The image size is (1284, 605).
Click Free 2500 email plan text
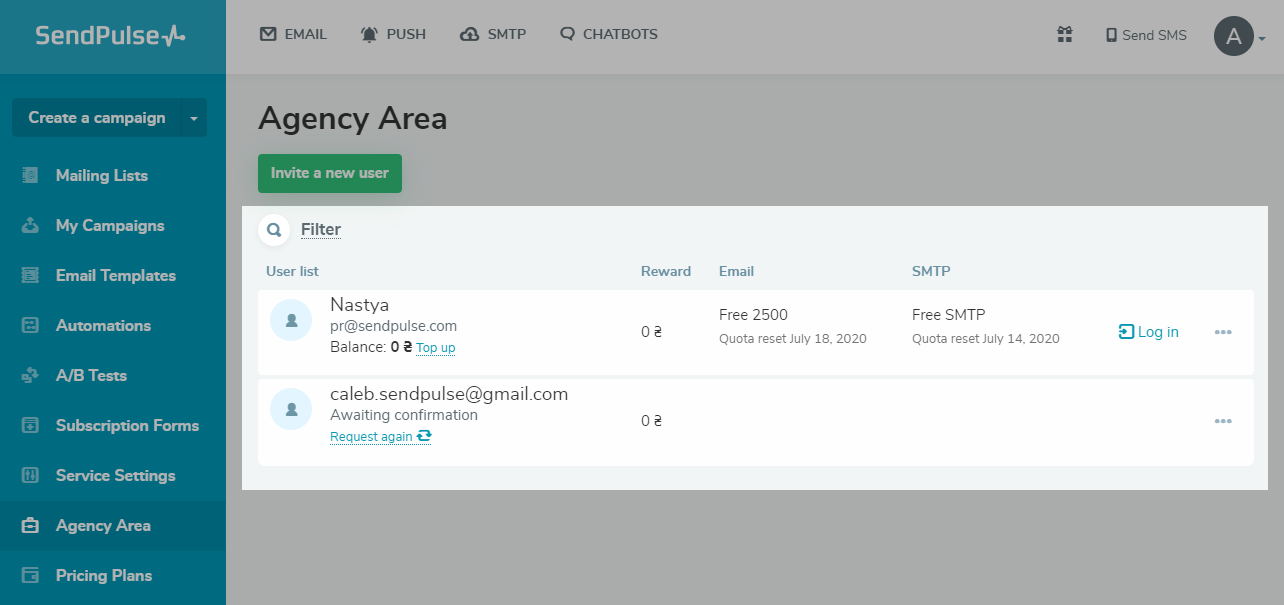(753, 315)
